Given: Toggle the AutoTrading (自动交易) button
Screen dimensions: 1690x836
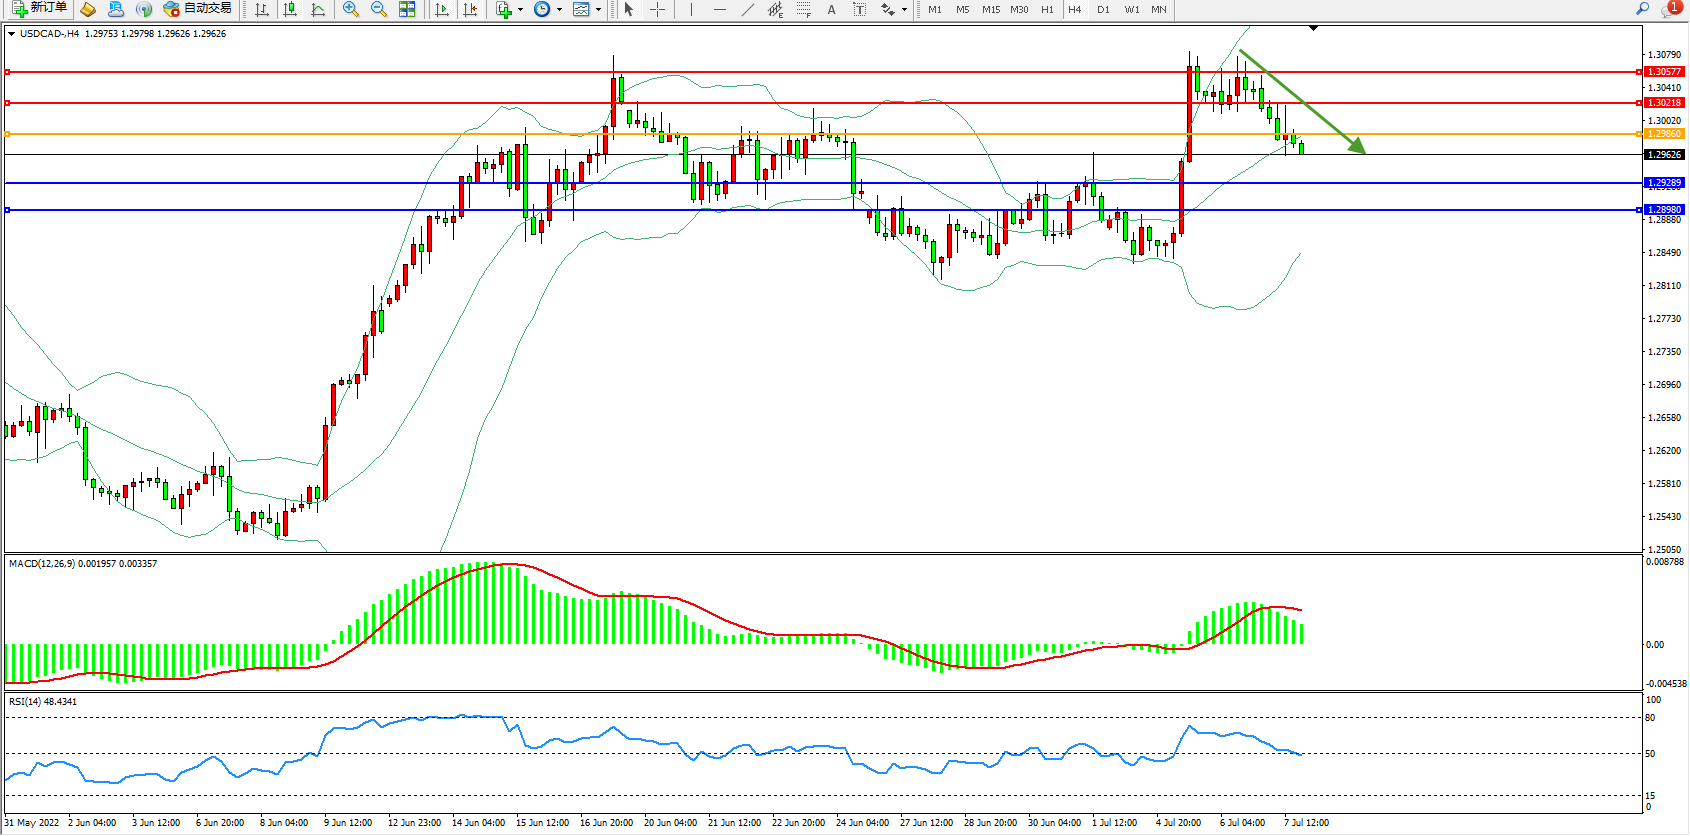Looking at the screenshot, I should point(197,9).
